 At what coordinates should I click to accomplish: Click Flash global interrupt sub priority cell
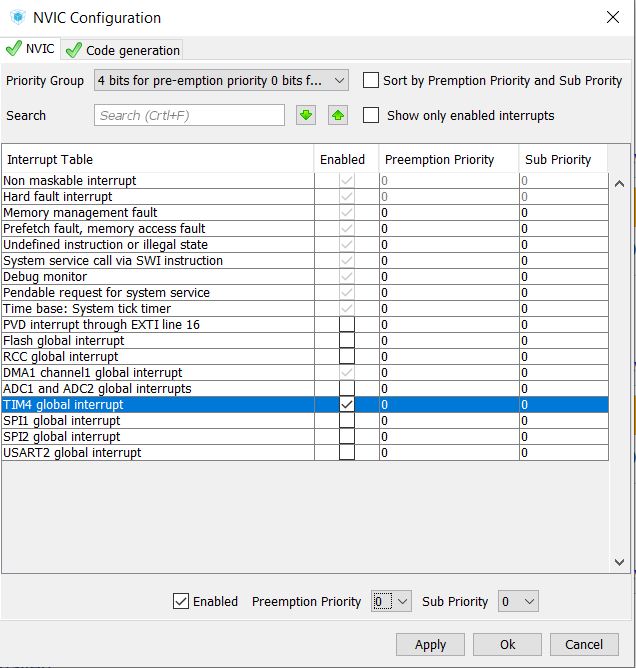click(x=564, y=340)
